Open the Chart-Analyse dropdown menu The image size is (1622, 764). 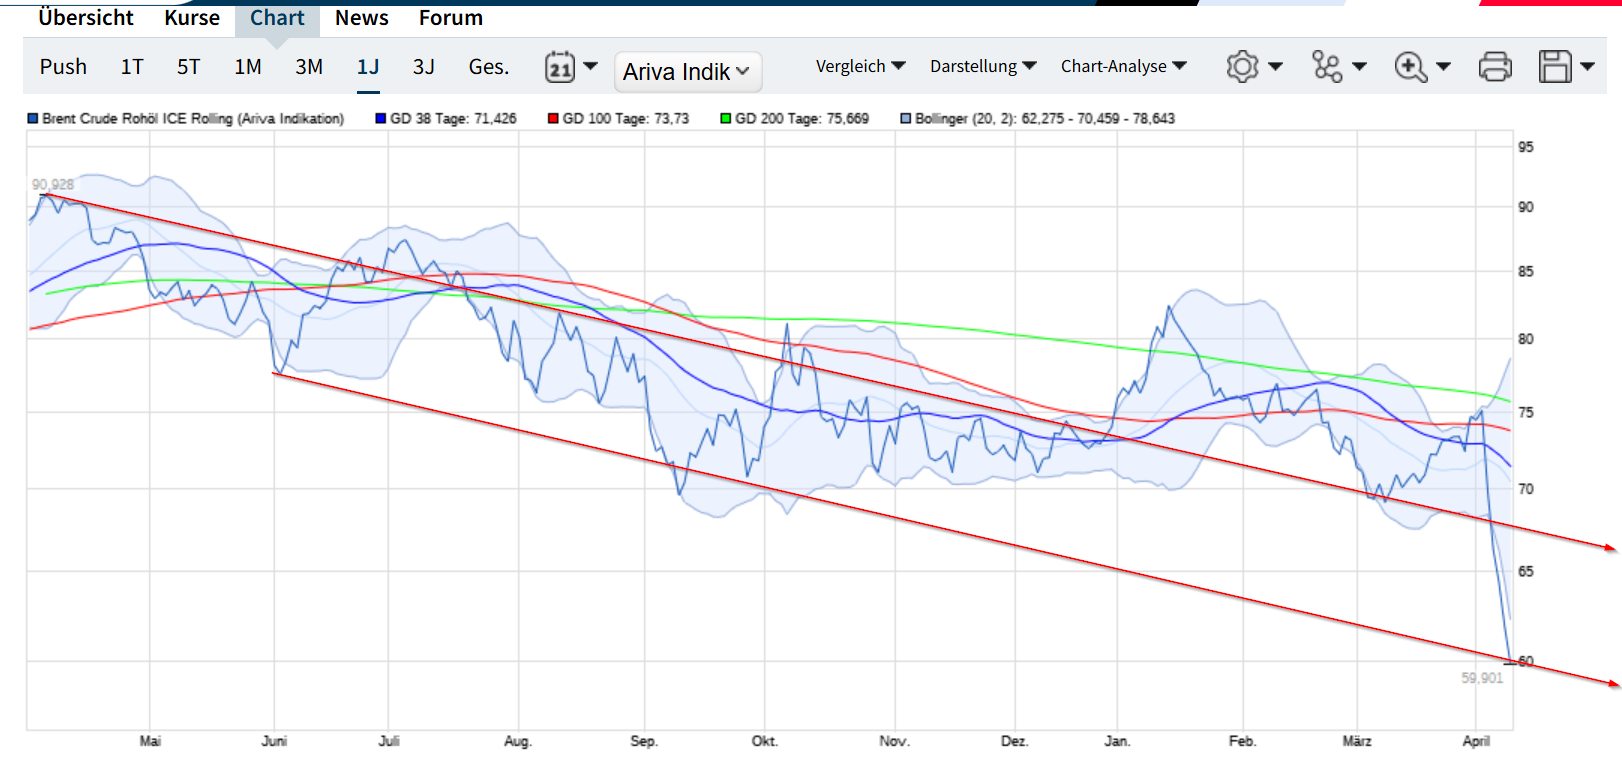(1124, 66)
